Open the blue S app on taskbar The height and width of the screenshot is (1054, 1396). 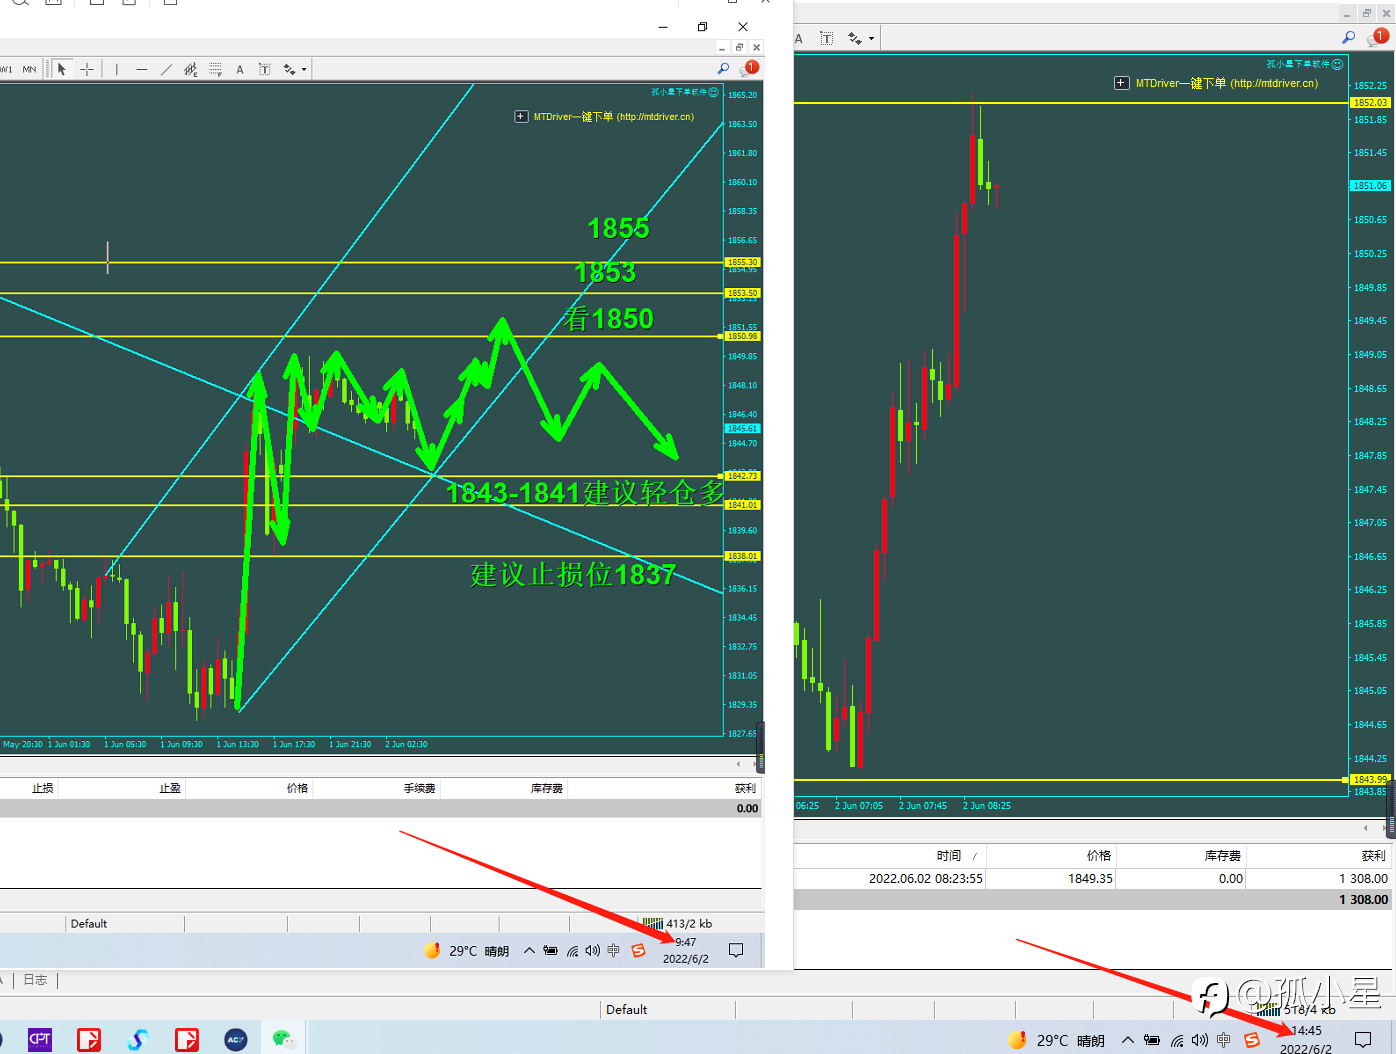click(x=138, y=1039)
